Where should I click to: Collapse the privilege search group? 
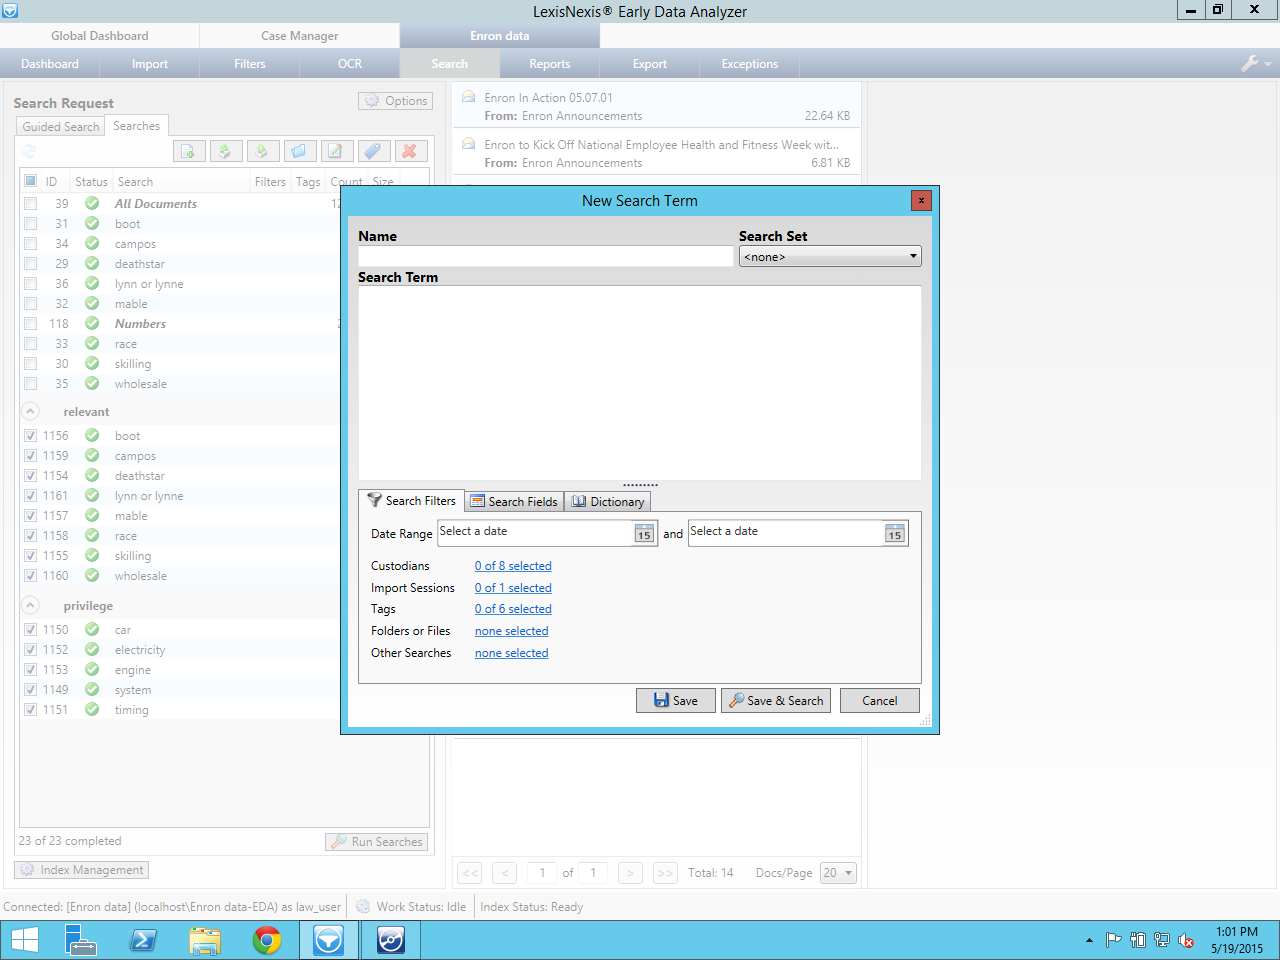(x=30, y=606)
